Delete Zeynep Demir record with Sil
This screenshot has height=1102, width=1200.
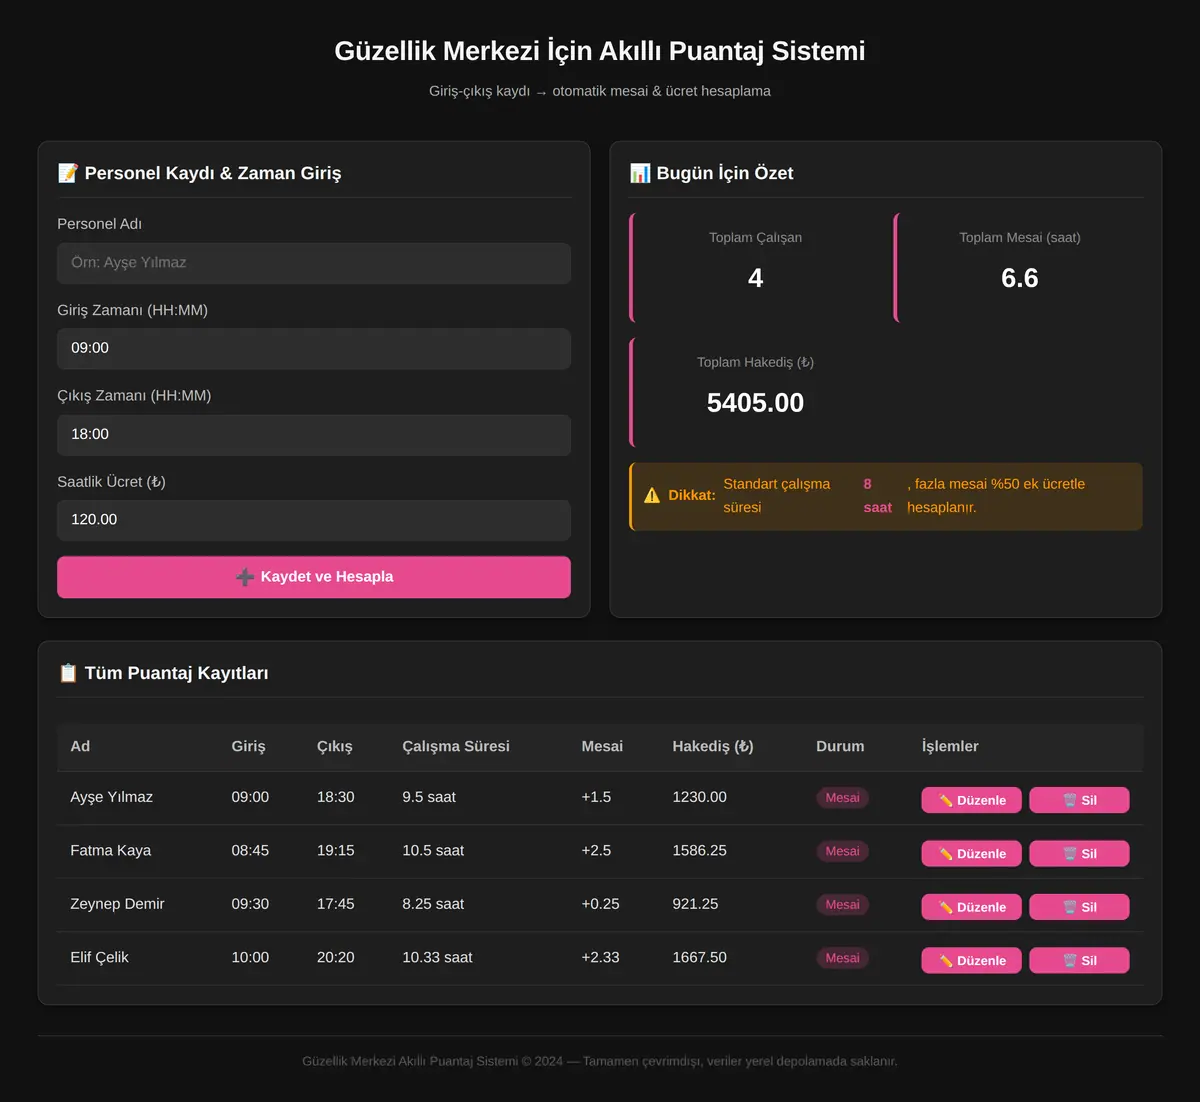pos(1080,907)
